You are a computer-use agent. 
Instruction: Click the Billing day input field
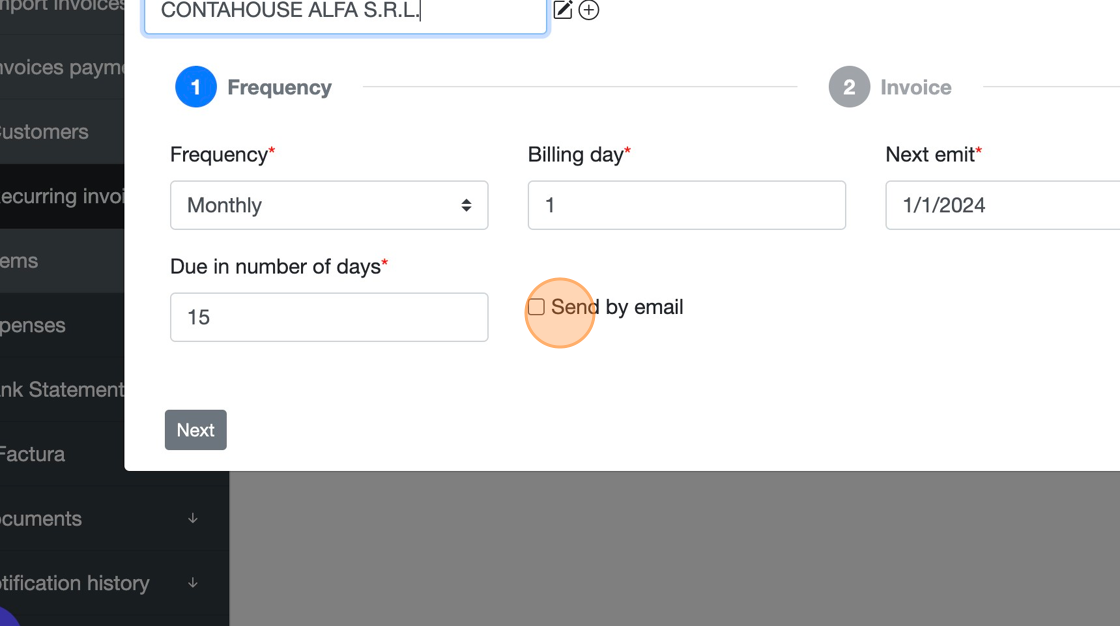coord(686,205)
